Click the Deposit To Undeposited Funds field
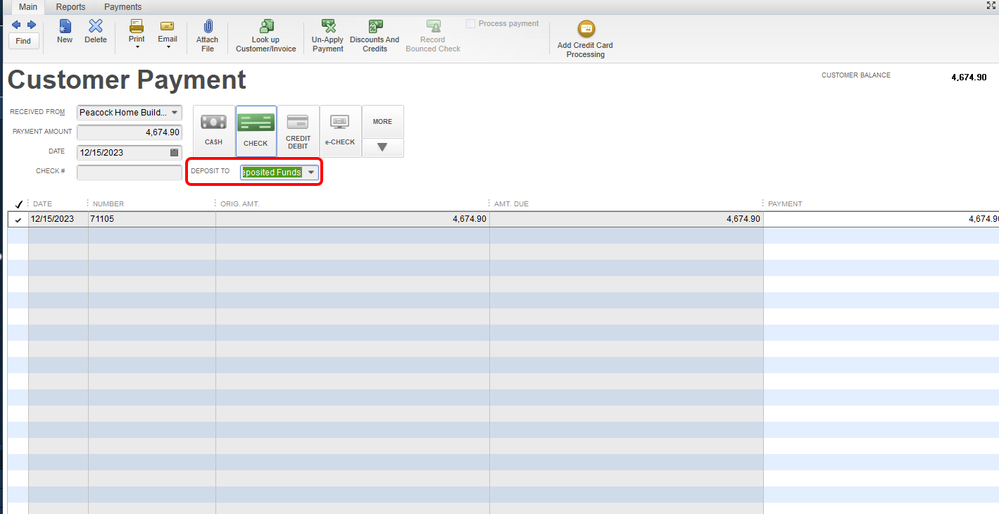This screenshot has width=999, height=514. 272,173
